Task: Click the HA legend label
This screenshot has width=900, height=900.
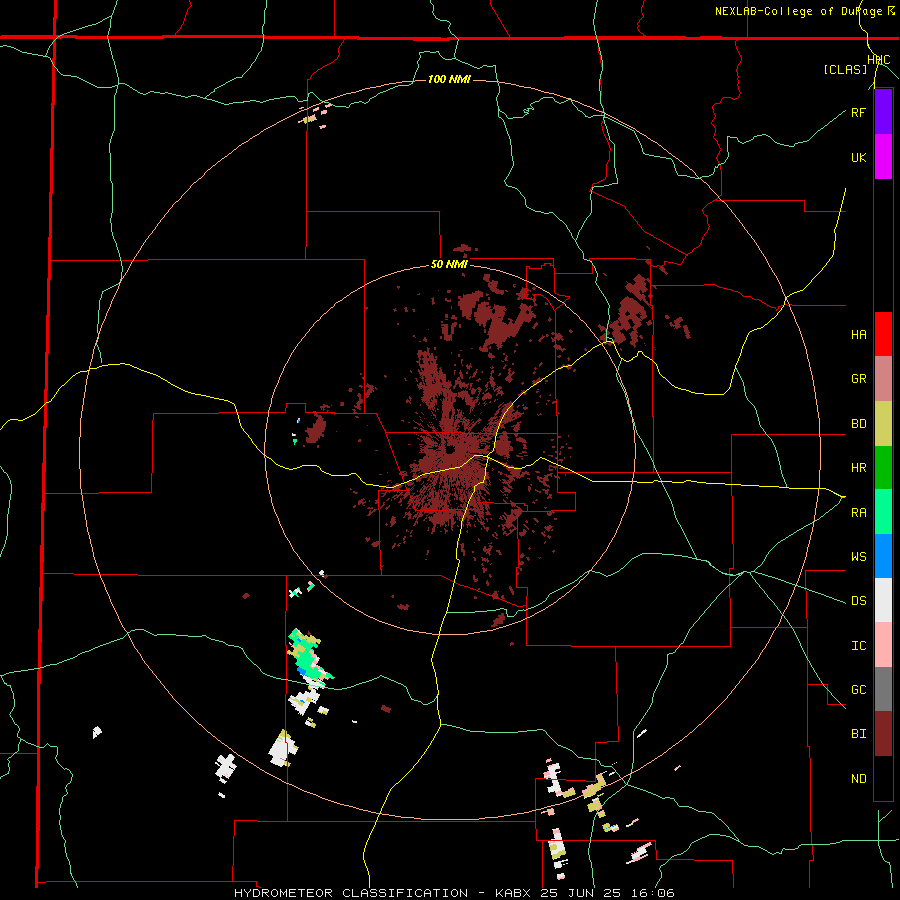Action: click(858, 335)
